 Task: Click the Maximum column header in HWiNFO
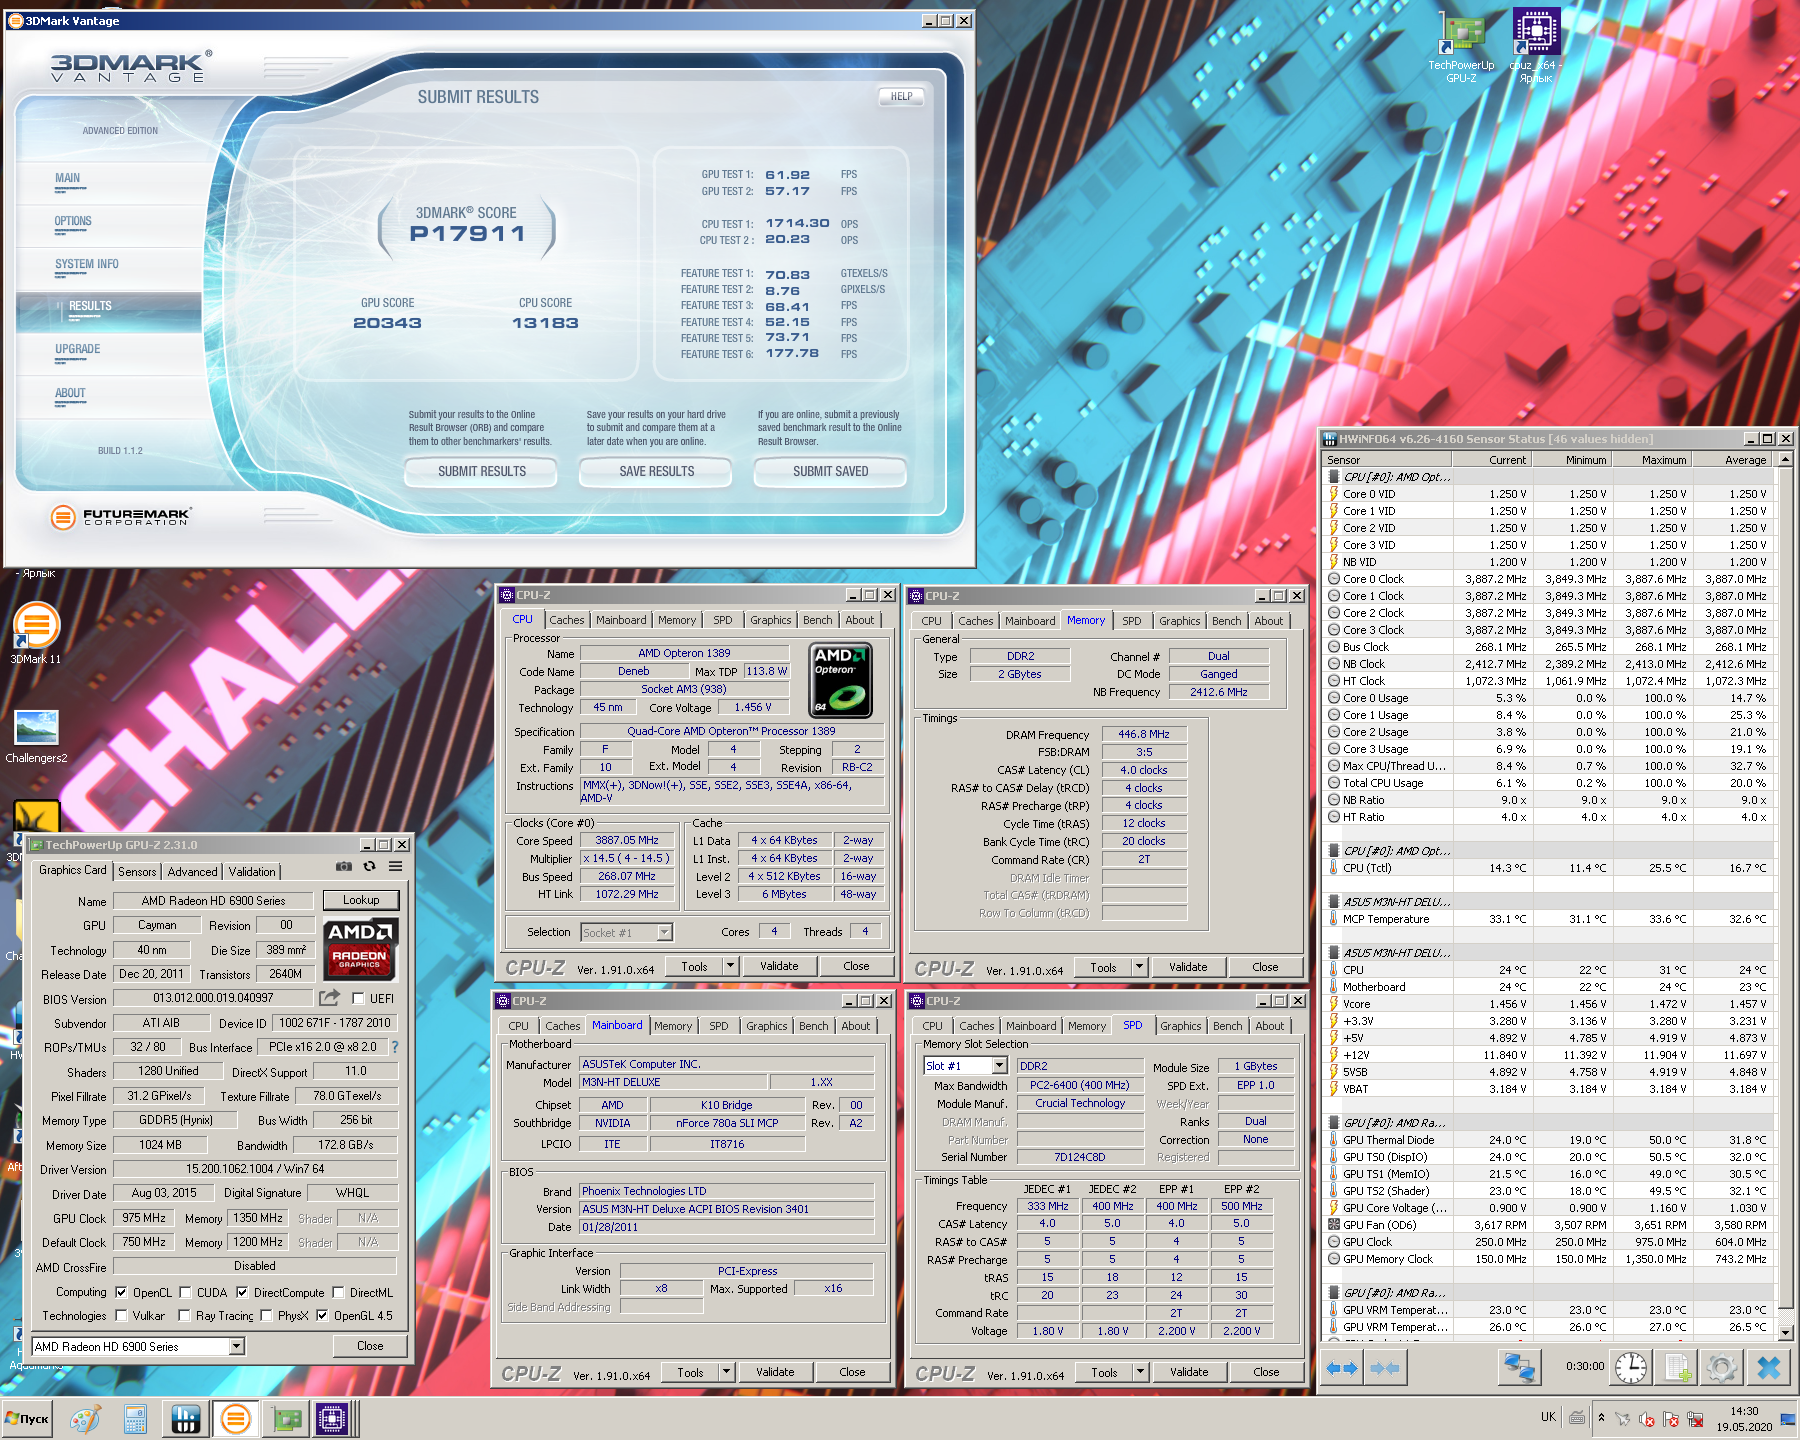tap(1651, 460)
